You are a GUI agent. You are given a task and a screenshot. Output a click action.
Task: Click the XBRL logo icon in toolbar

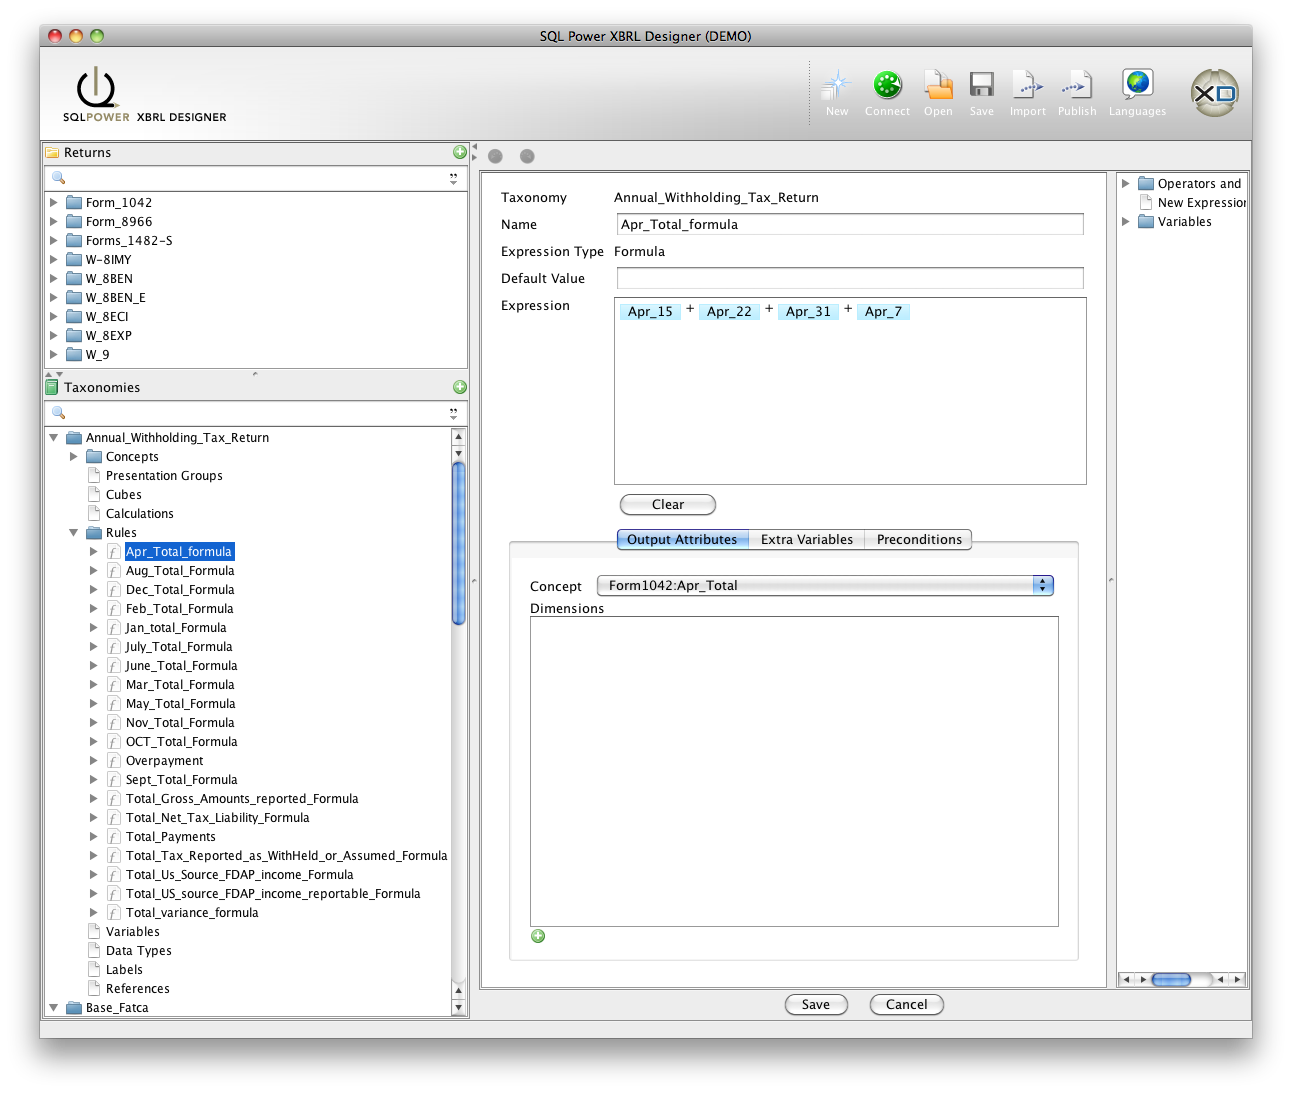1214,93
